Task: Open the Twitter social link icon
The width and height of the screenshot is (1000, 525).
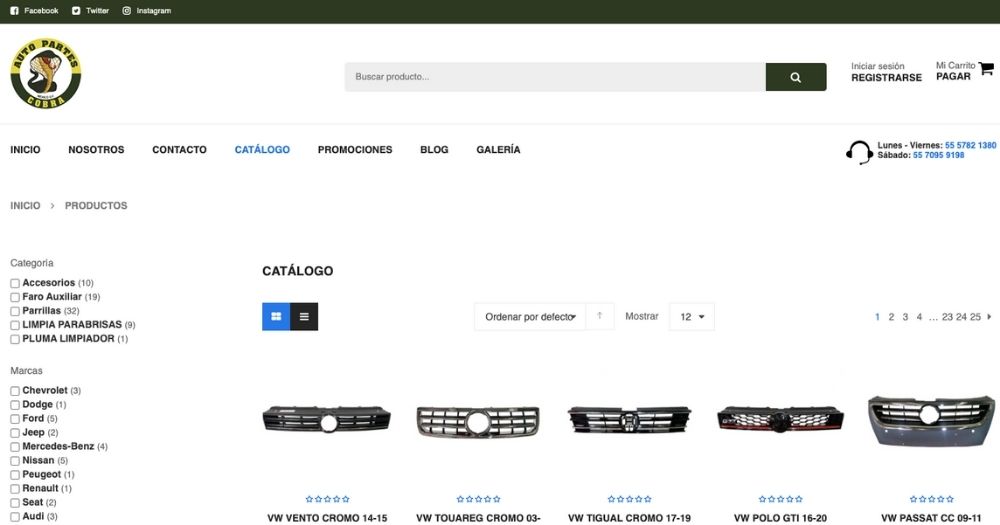Action: pyautogui.click(x=76, y=11)
